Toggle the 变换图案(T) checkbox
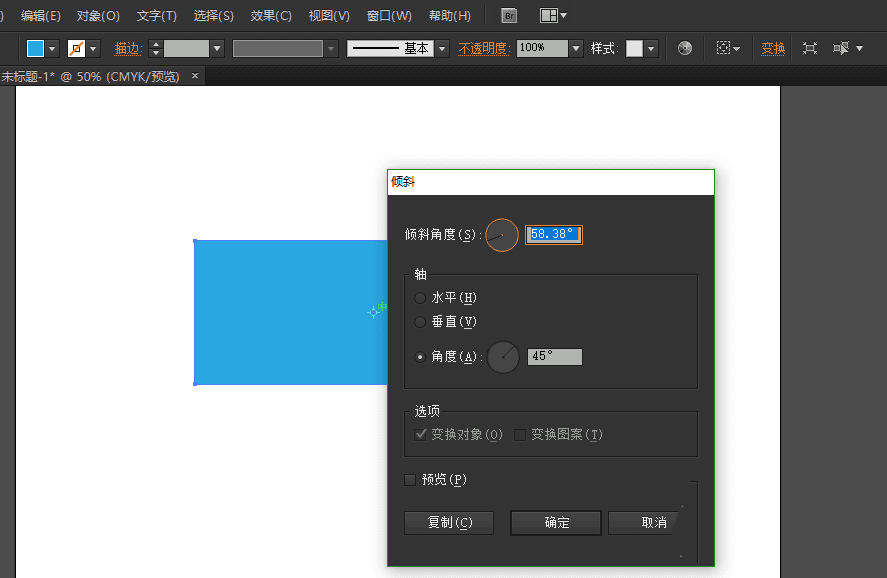 pos(520,434)
